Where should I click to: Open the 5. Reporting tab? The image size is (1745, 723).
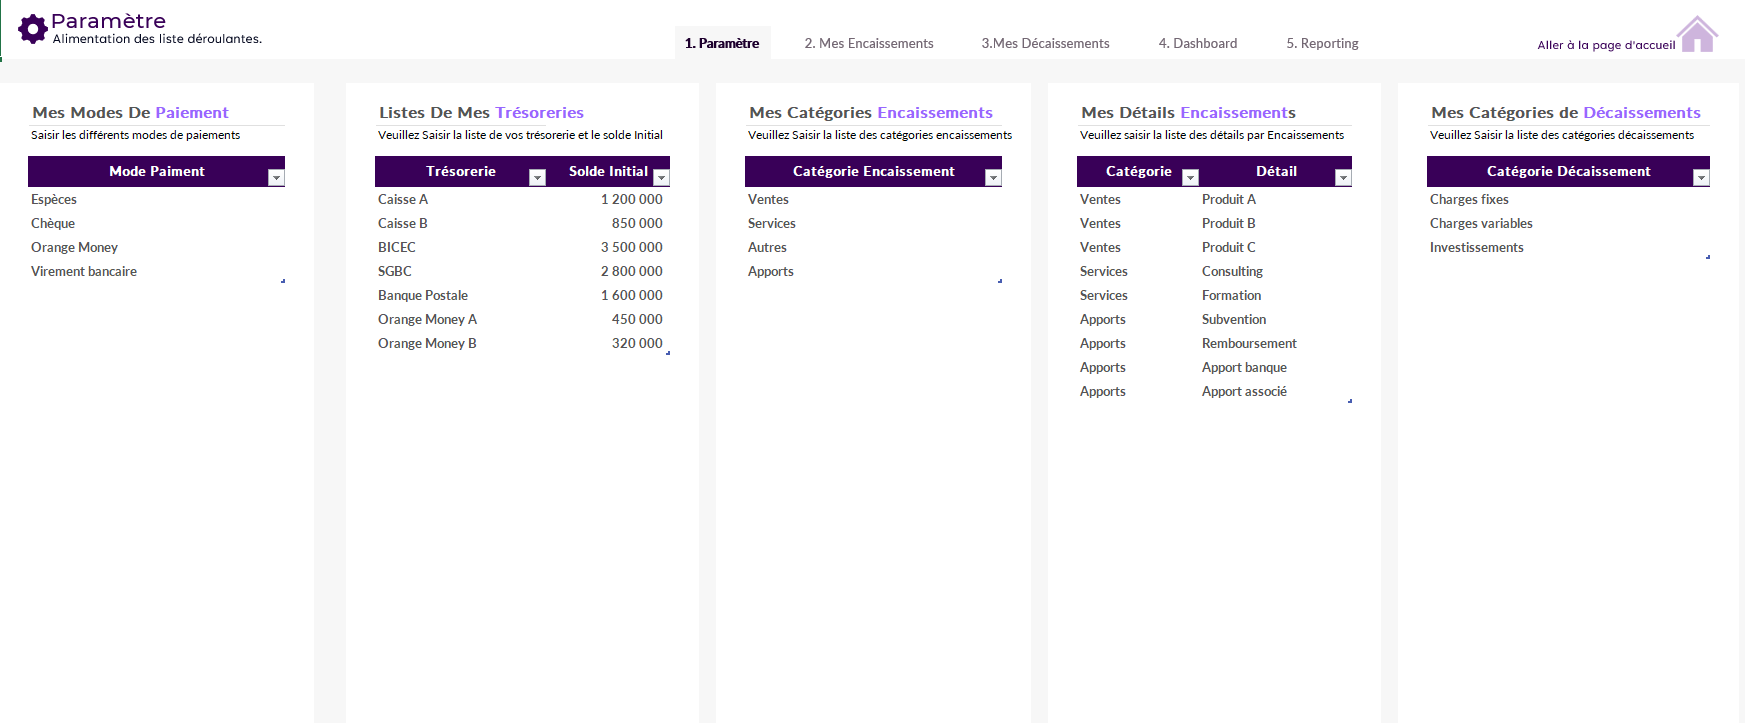1322,43
